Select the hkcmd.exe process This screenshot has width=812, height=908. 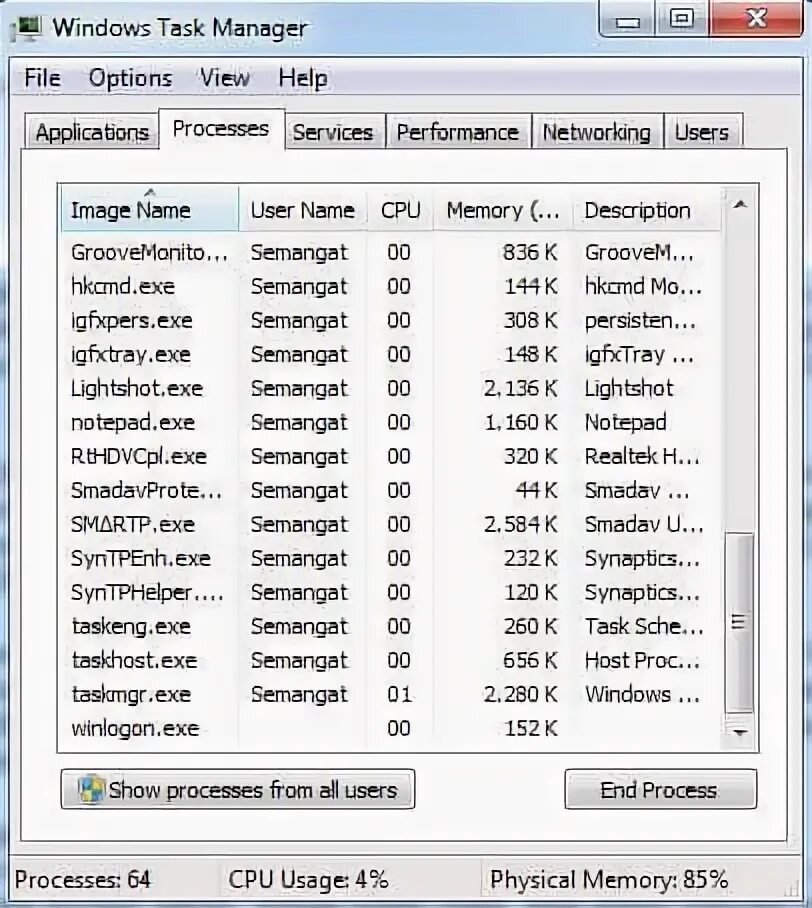[391, 286]
